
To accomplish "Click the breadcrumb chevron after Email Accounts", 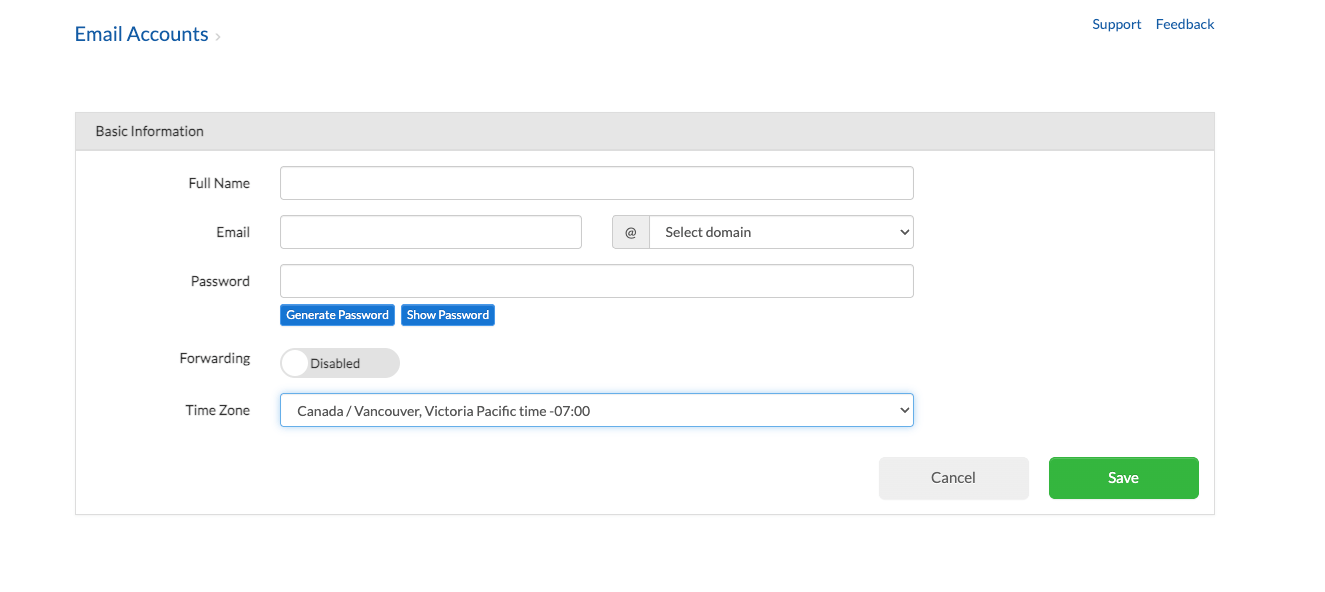I will click(x=219, y=36).
